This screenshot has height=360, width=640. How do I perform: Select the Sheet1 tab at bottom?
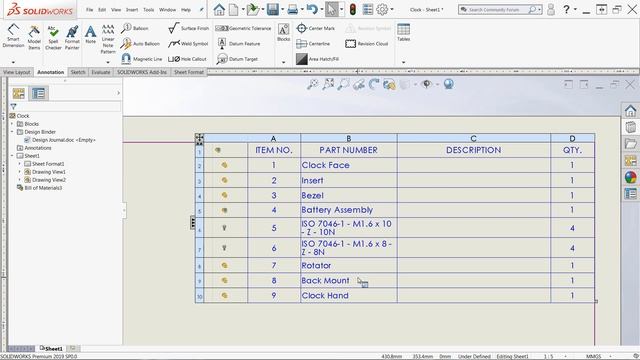tap(51, 349)
